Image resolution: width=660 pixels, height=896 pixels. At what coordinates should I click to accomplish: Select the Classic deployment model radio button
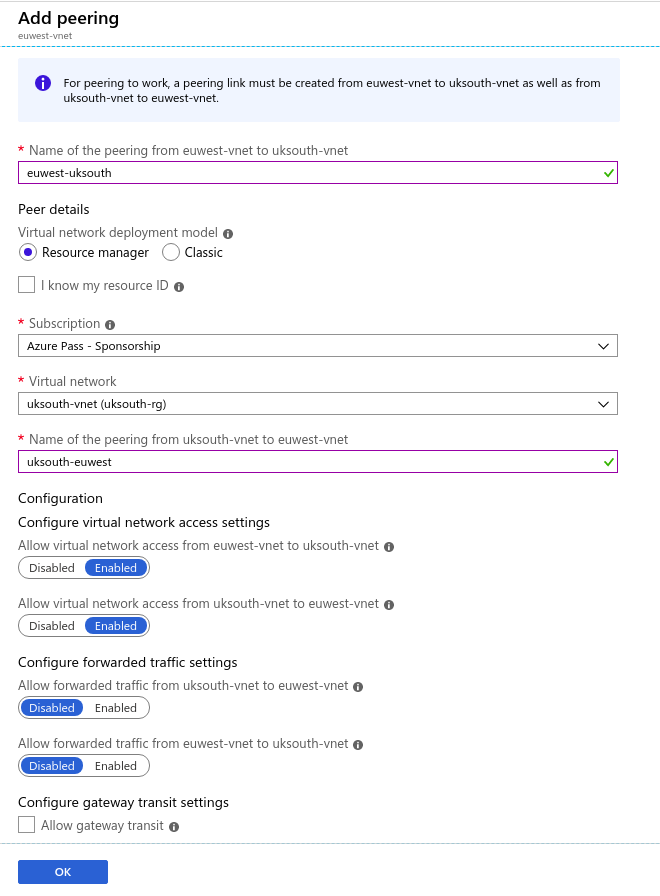coord(171,253)
